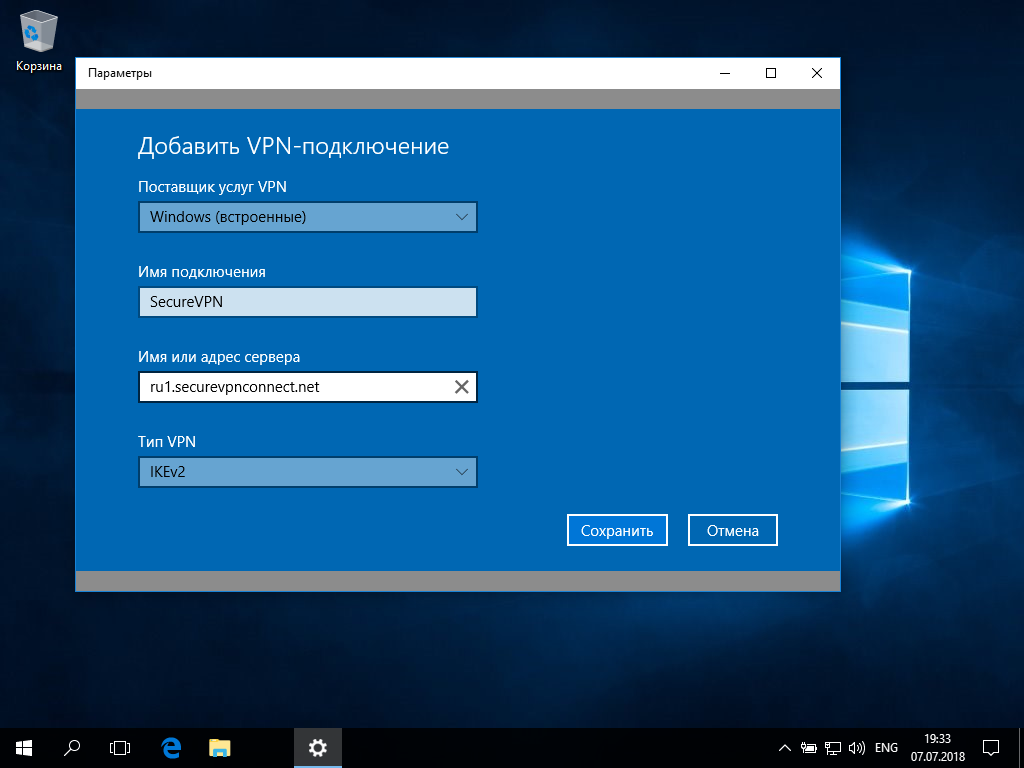Switch keyboard language via ENG indicator
This screenshot has height=768, width=1024.
pyautogui.click(x=885, y=747)
